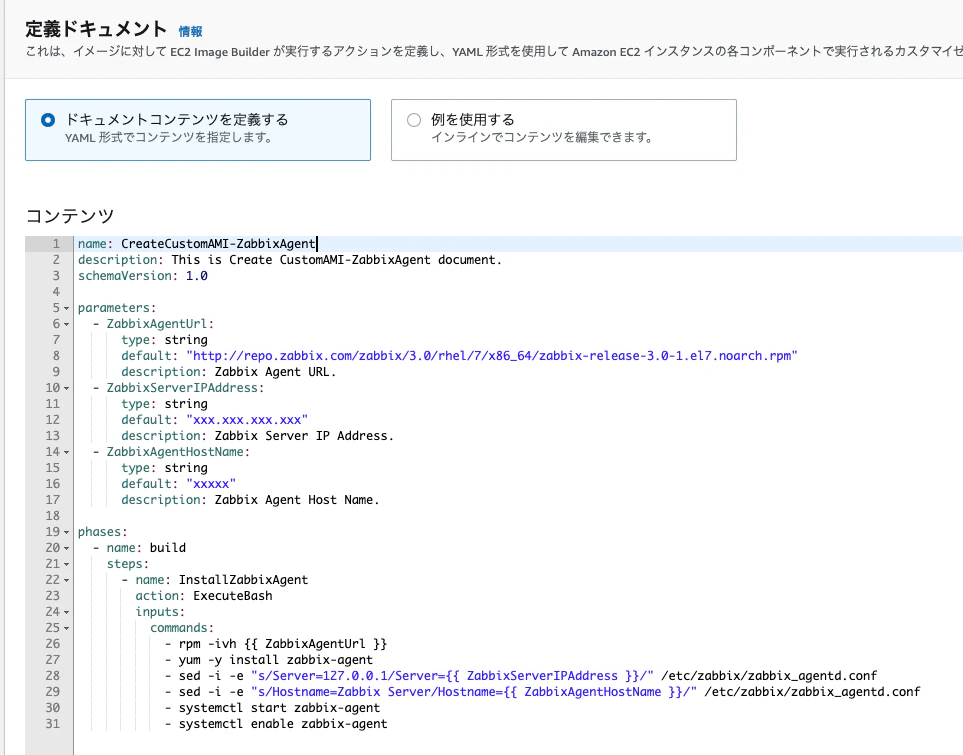Click the 'ExecuteBash' action value
This screenshot has height=755, width=963.
click(233, 595)
